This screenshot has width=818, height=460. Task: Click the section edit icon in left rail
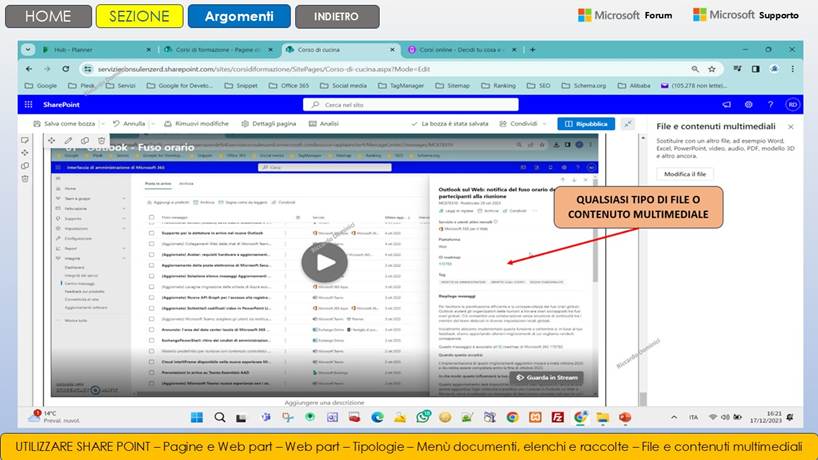(x=25, y=140)
